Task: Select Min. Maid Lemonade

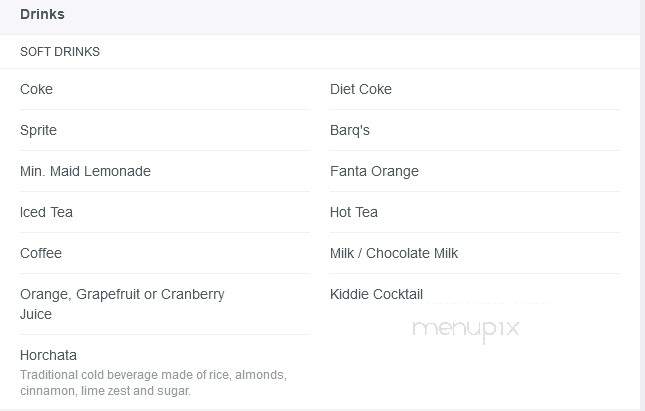Action: point(86,171)
